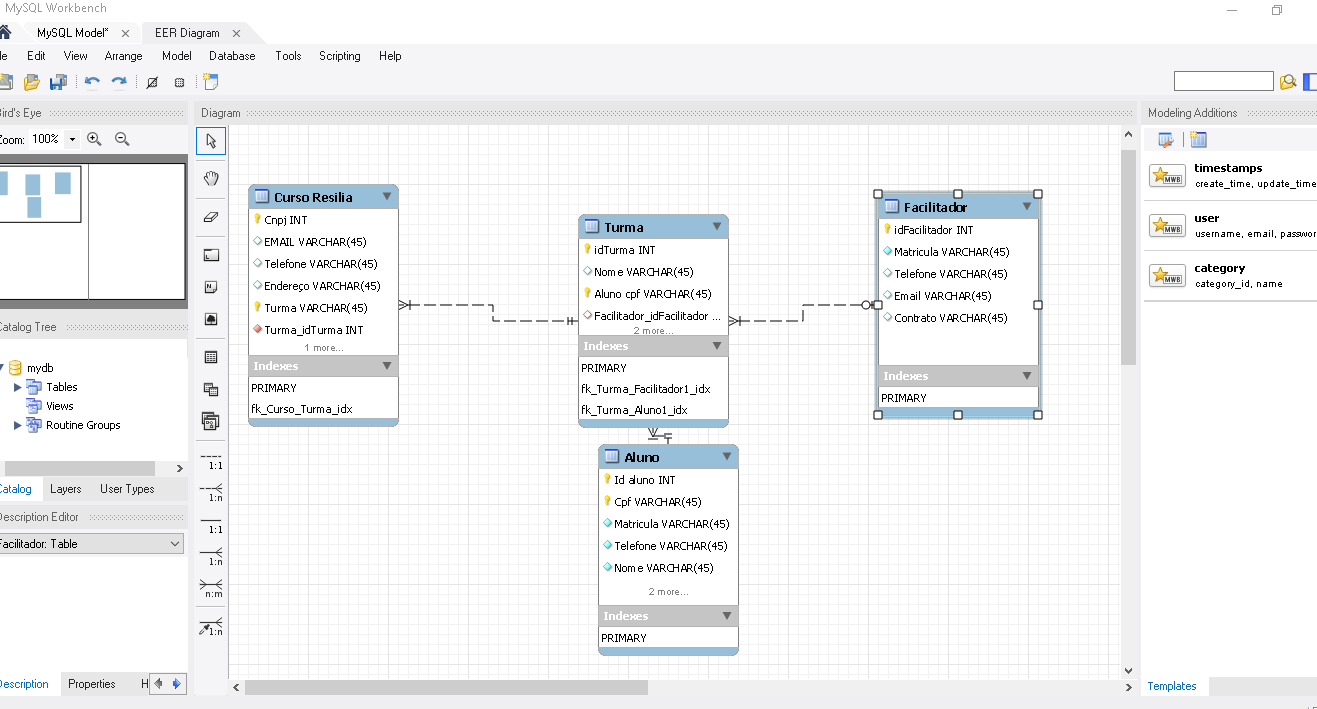The height and width of the screenshot is (709, 1317).
Task: Select the fk_Turma_Aluno1_idx index row
Action: tap(653, 410)
